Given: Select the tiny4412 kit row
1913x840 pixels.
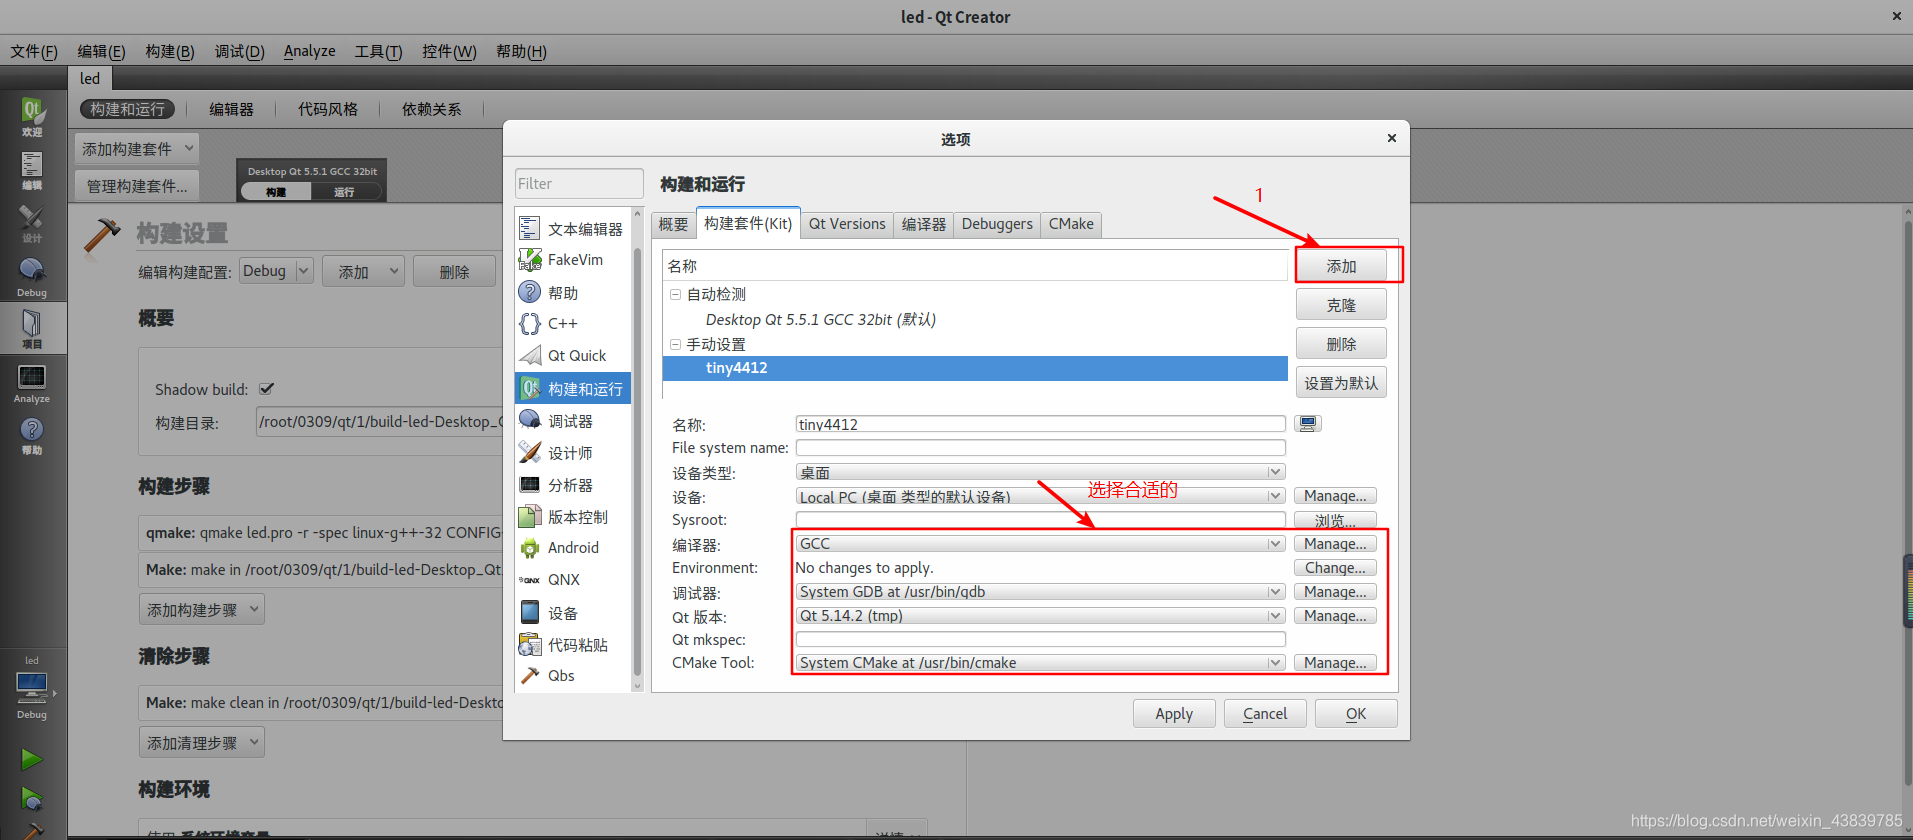Looking at the screenshot, I should coord(975,368).
